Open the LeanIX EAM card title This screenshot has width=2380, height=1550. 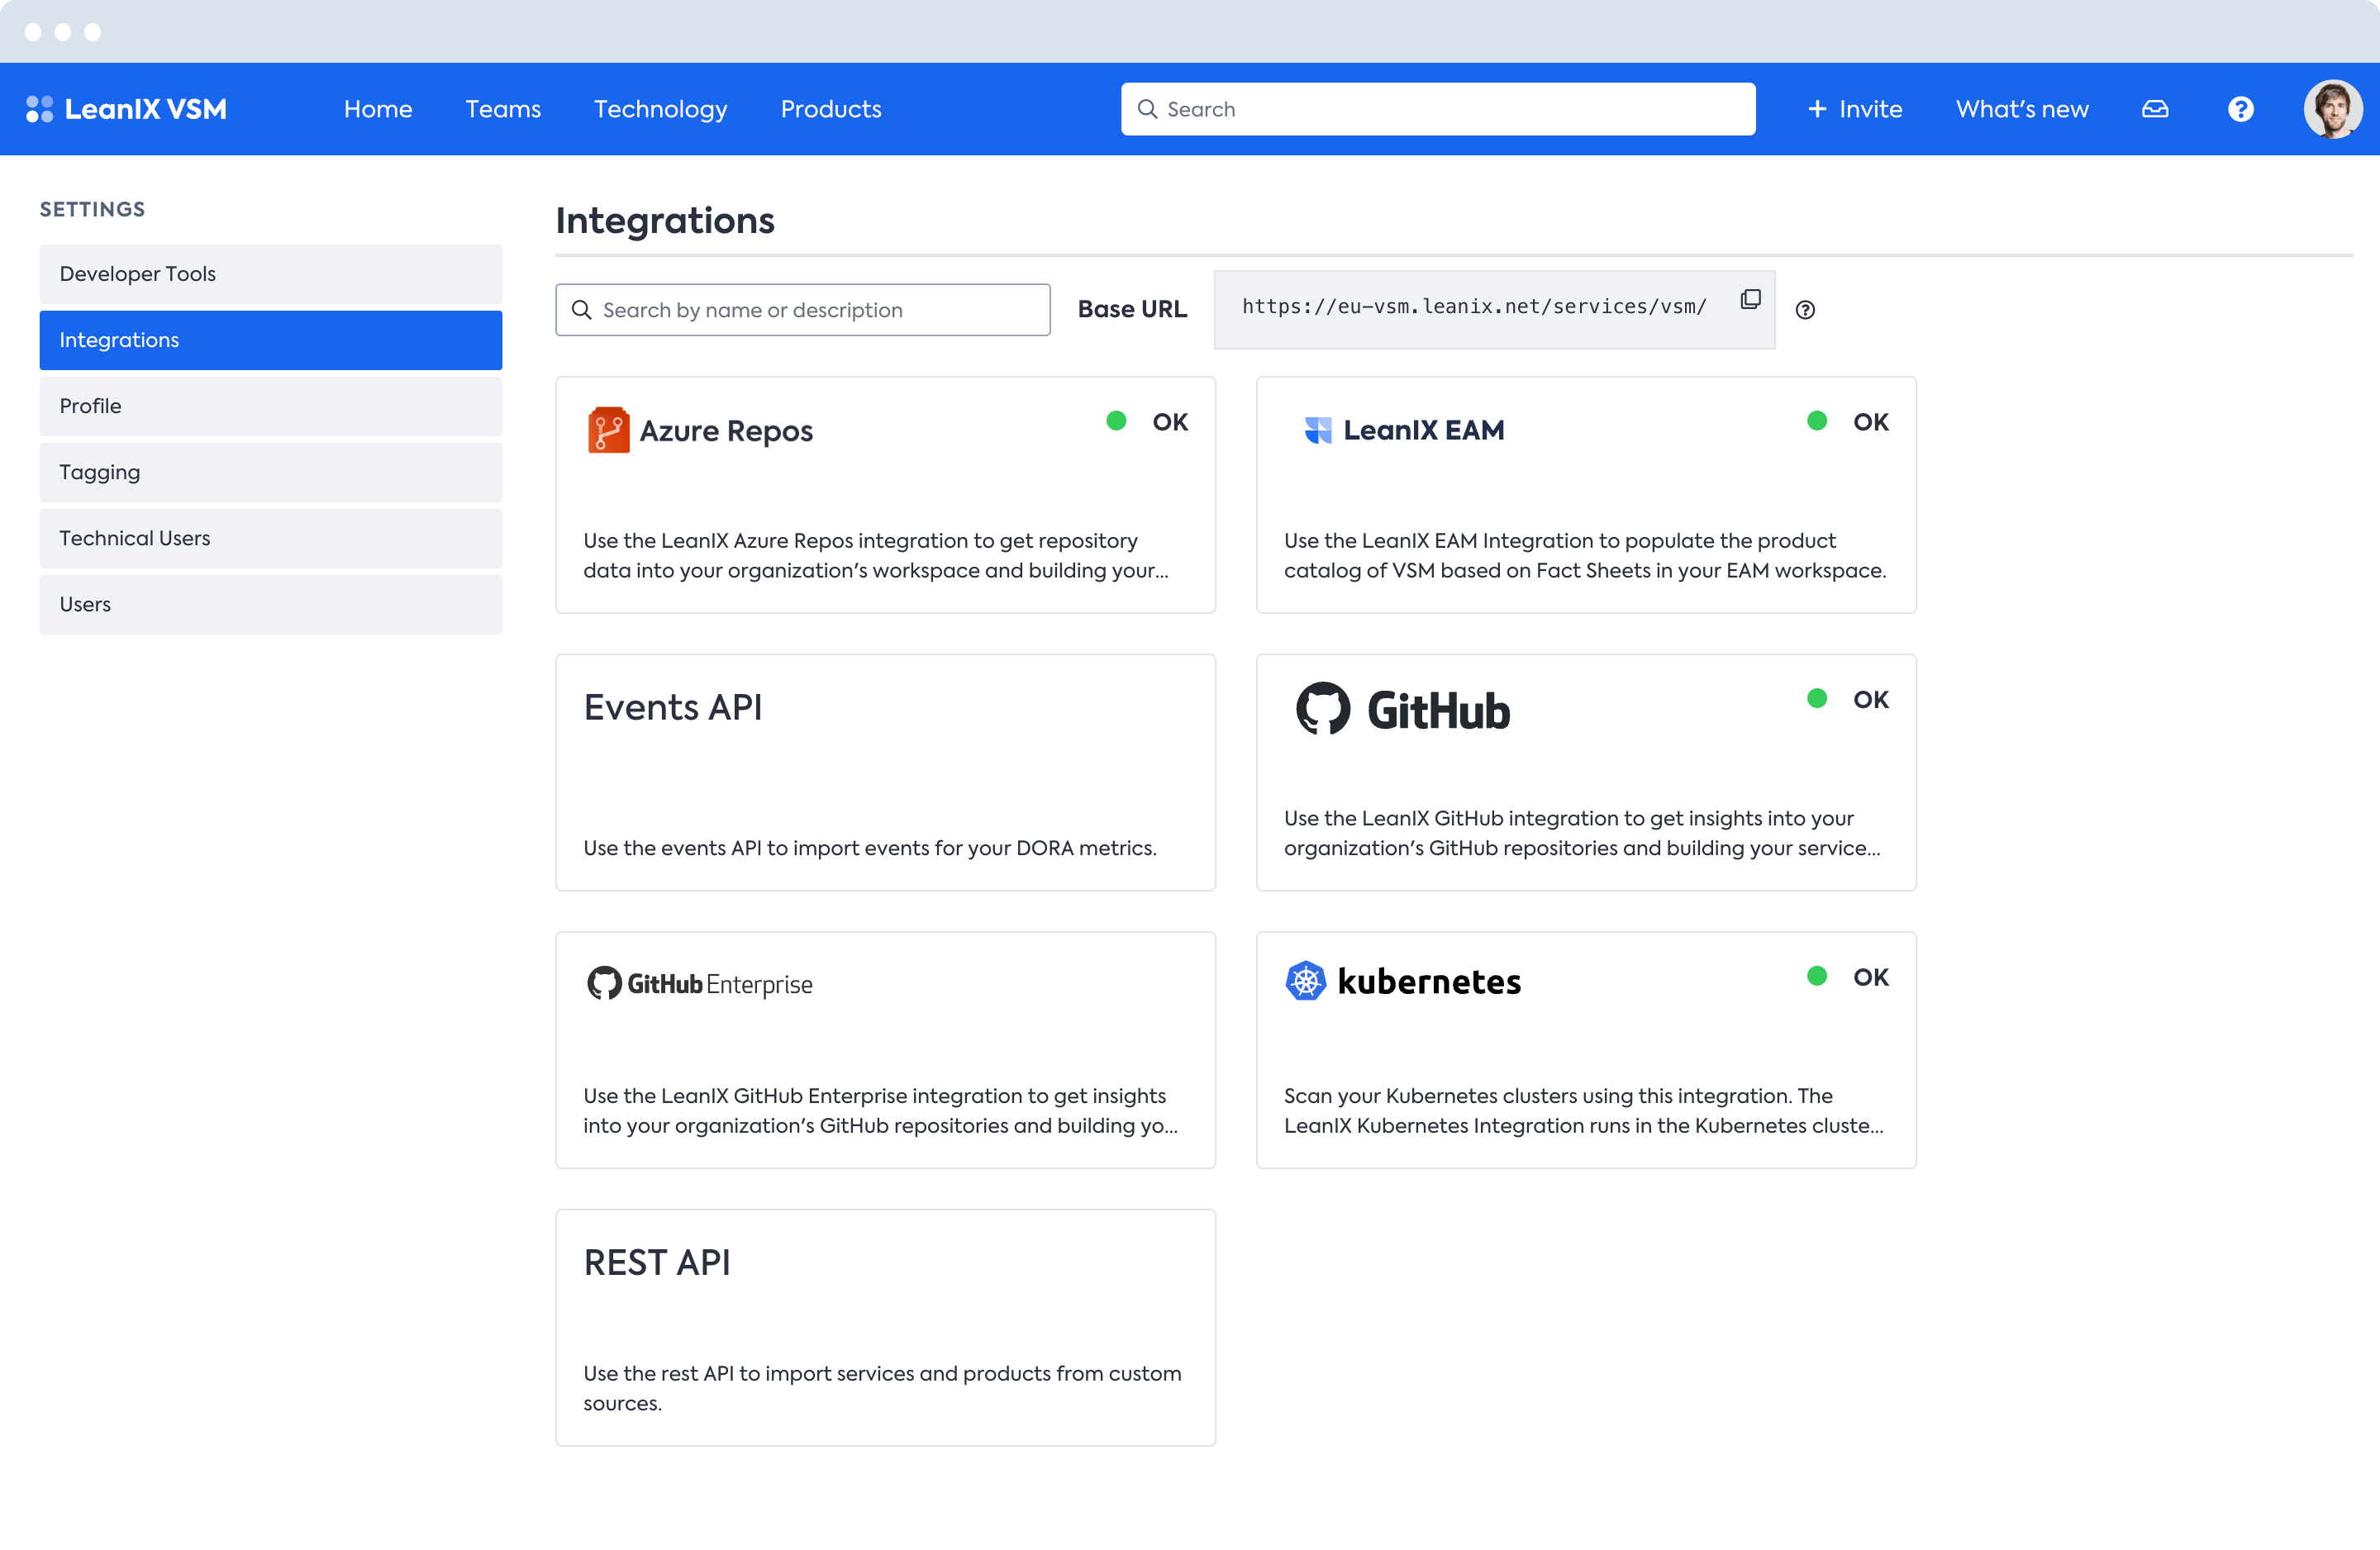pyautogui.click(x=1423, y=430)
